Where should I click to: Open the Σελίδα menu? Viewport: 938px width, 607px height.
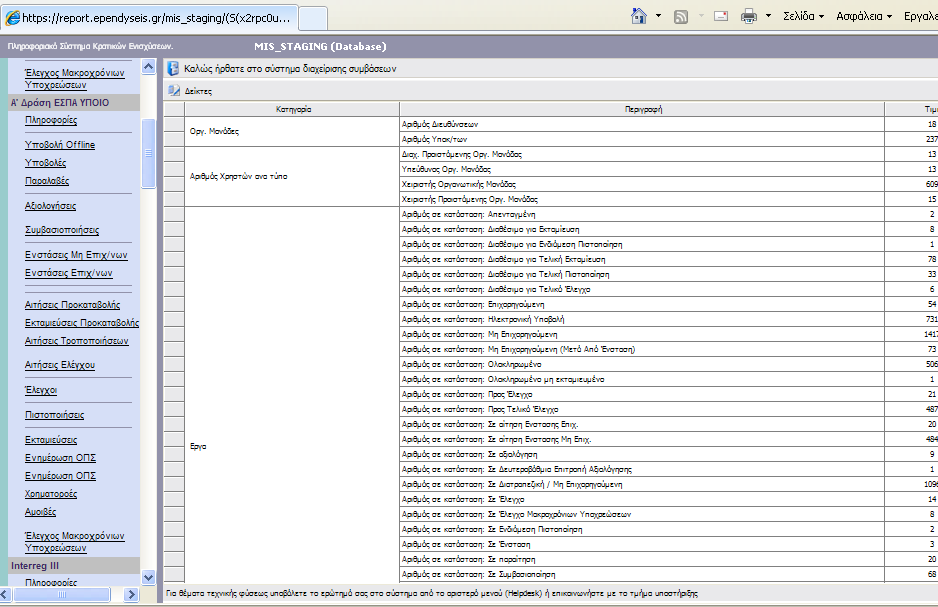[803, 16]
